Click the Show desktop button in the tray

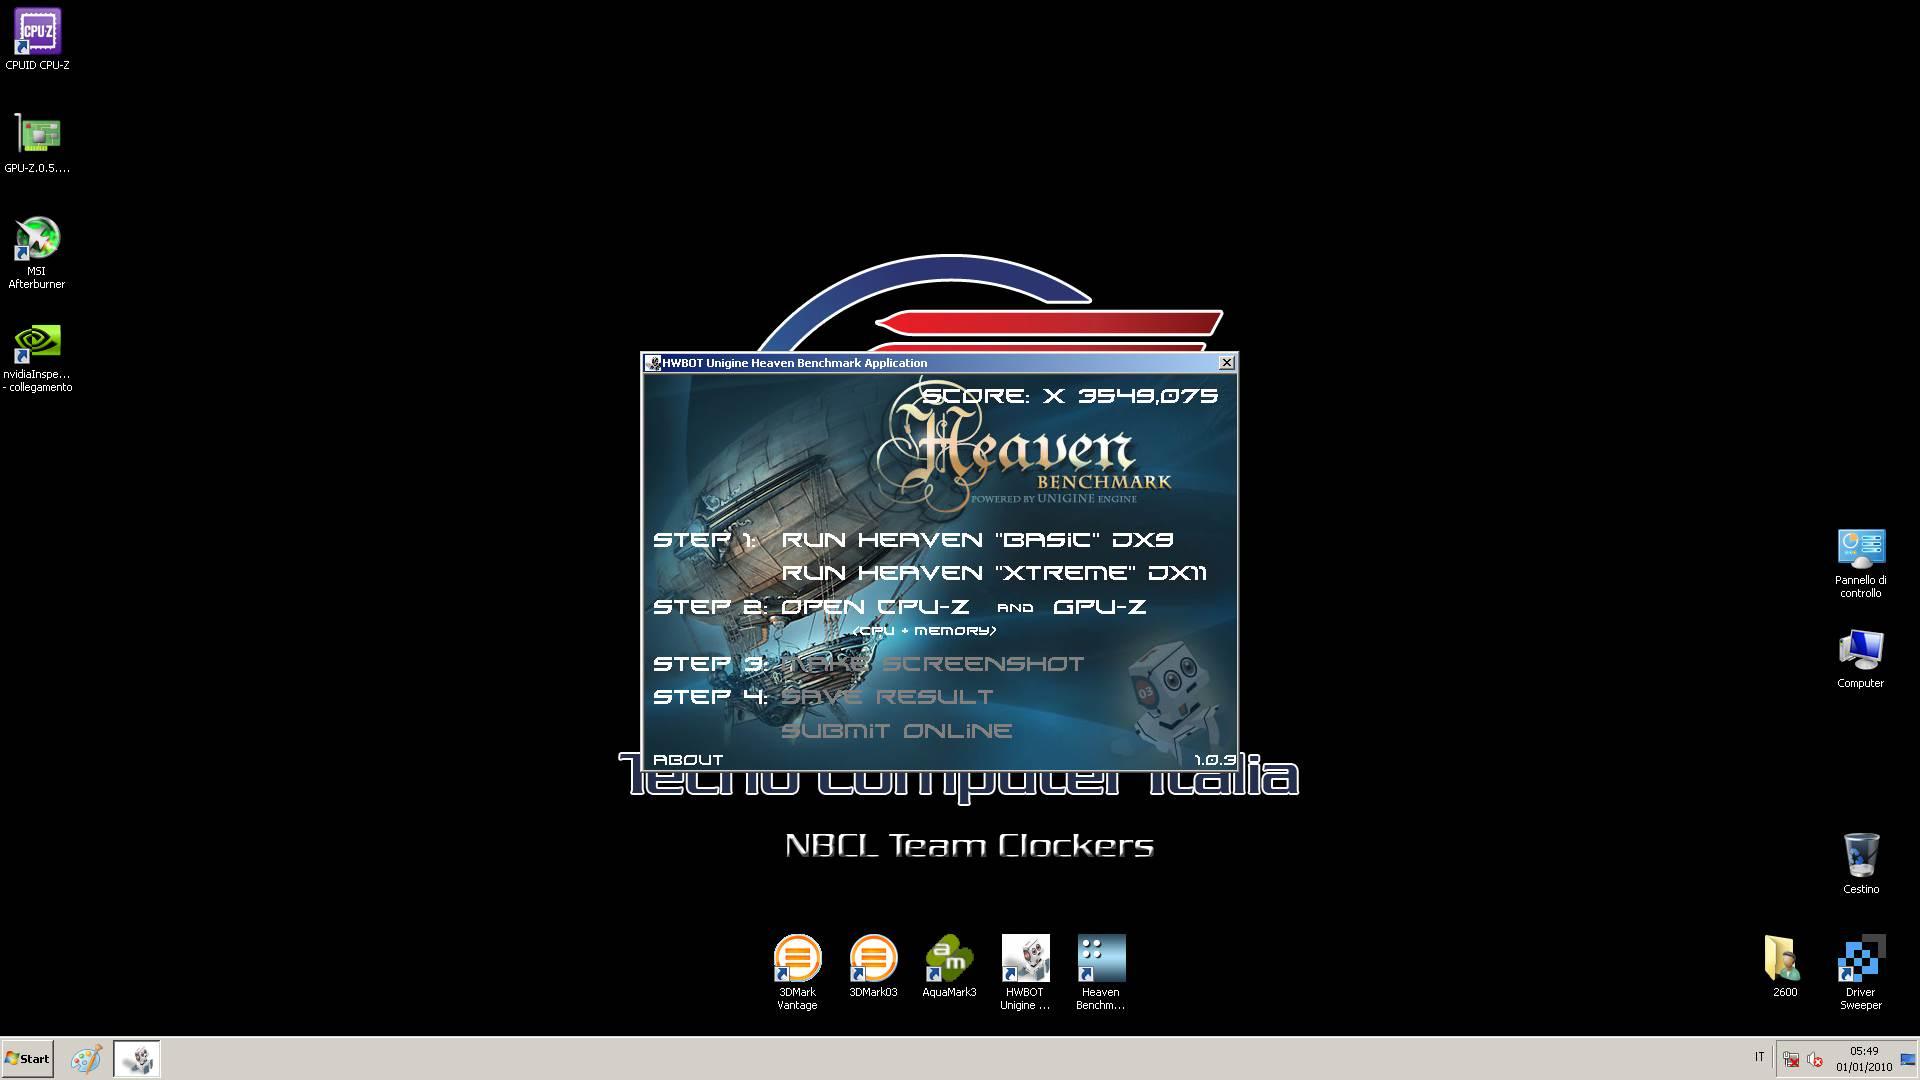tap(1909, 1059)
